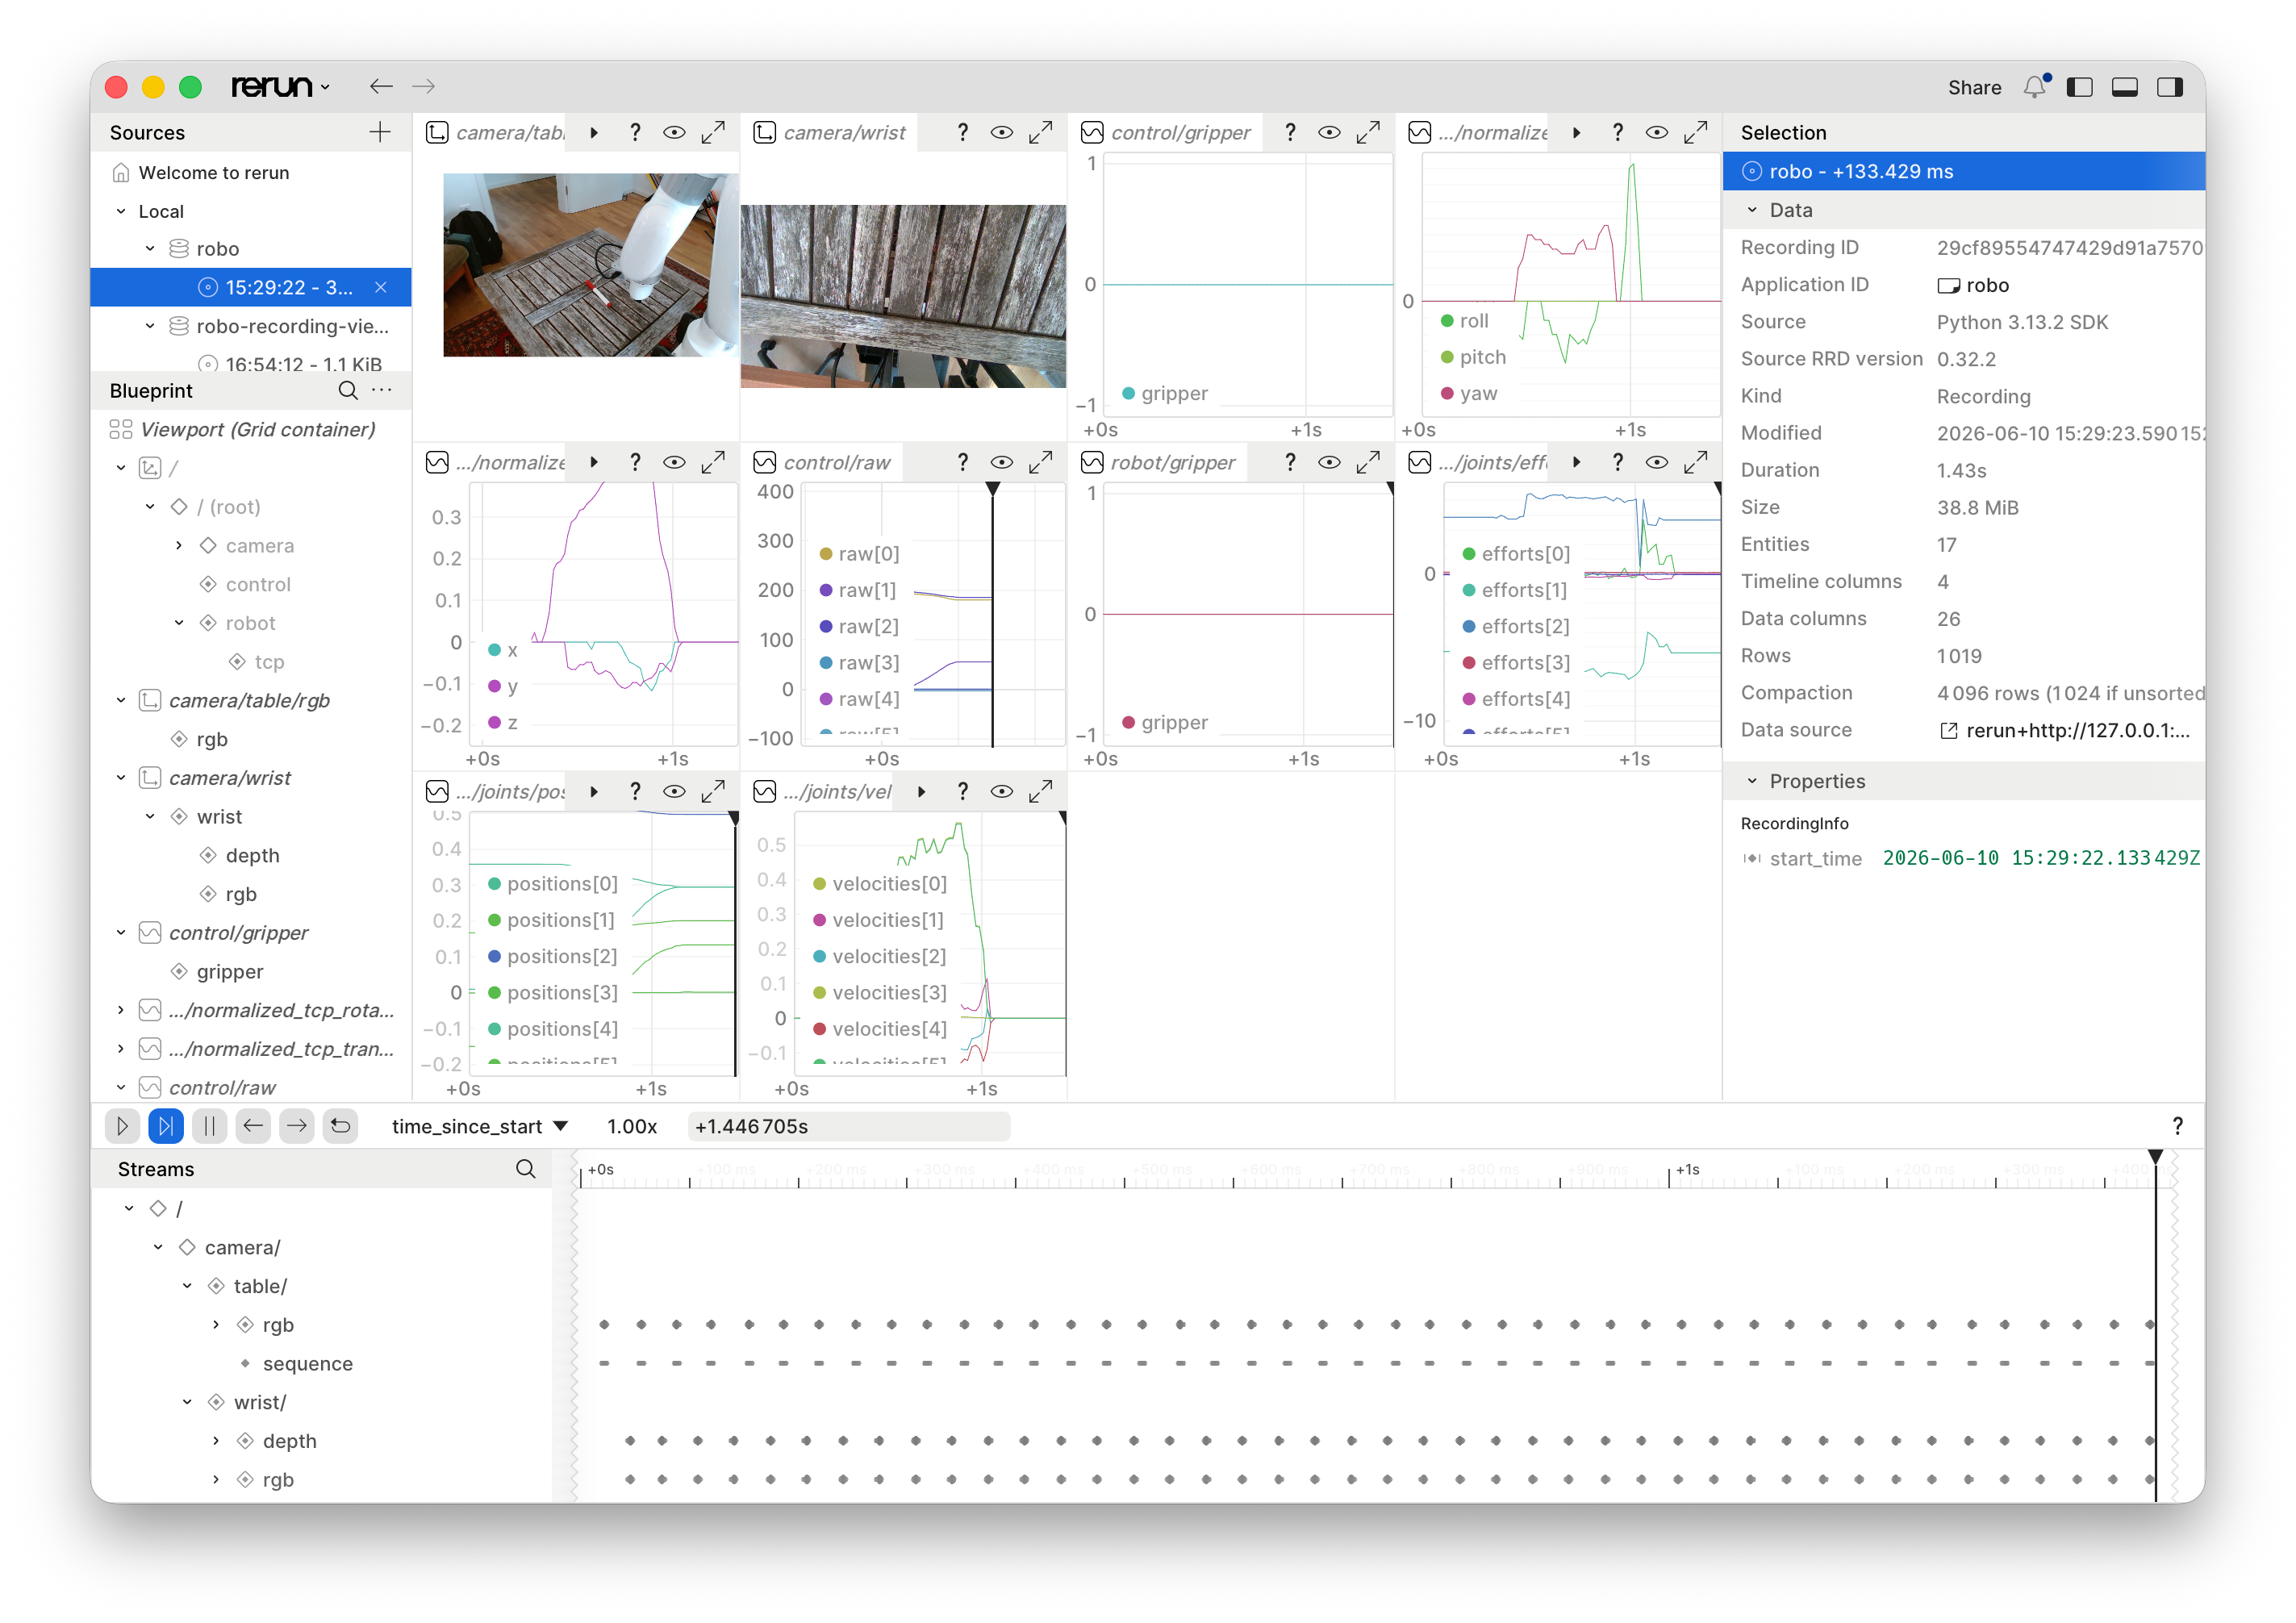This screenshot has height=1623, width=2296.
Task: Select the control/raw view tab
Action: [x=822, y=462]
